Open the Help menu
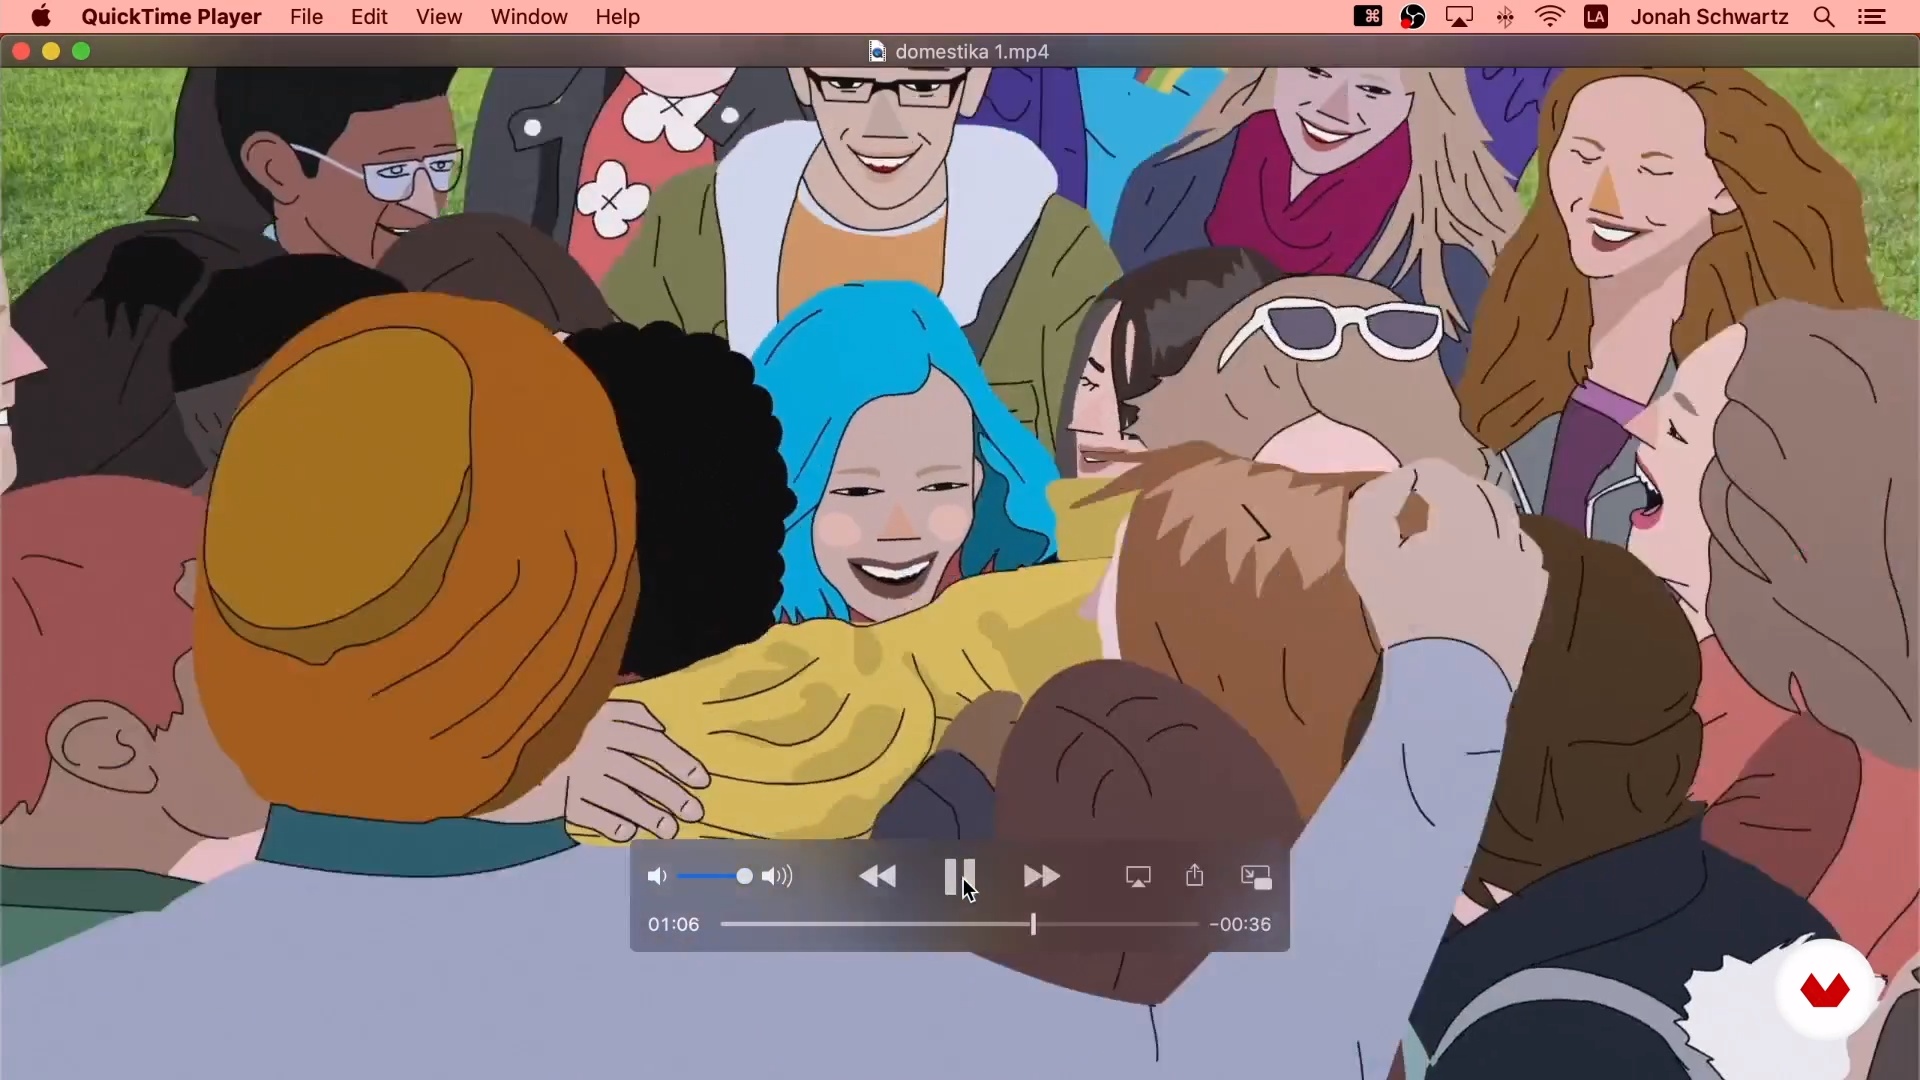The width and height of the screenshot is (1920, 1080). click(x=617, y=17)
